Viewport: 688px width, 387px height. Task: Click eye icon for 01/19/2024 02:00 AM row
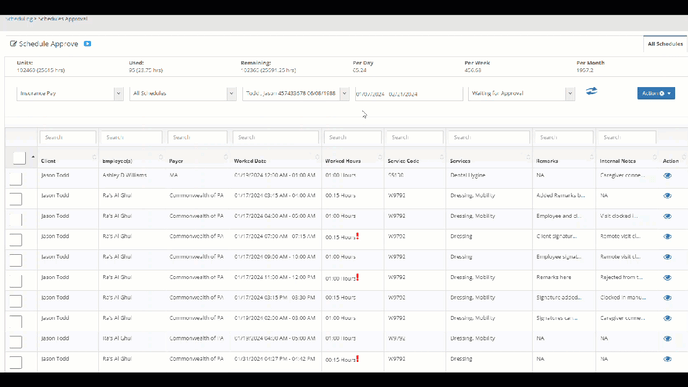pos(667,318)
